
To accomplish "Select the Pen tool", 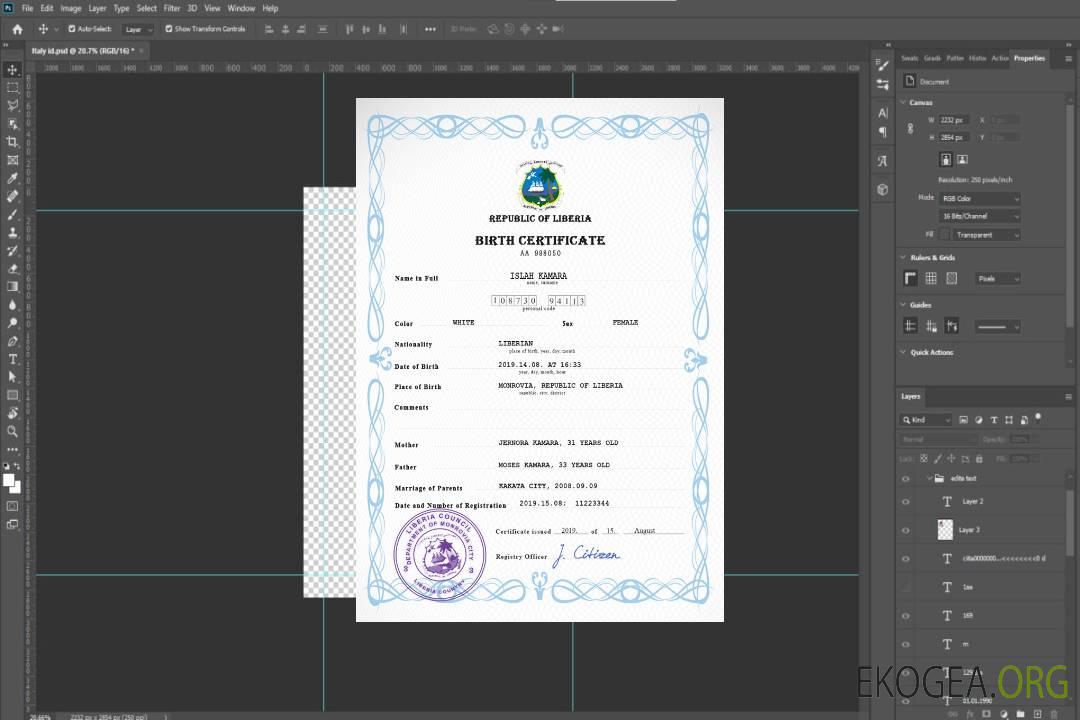I will pos(12,341).
